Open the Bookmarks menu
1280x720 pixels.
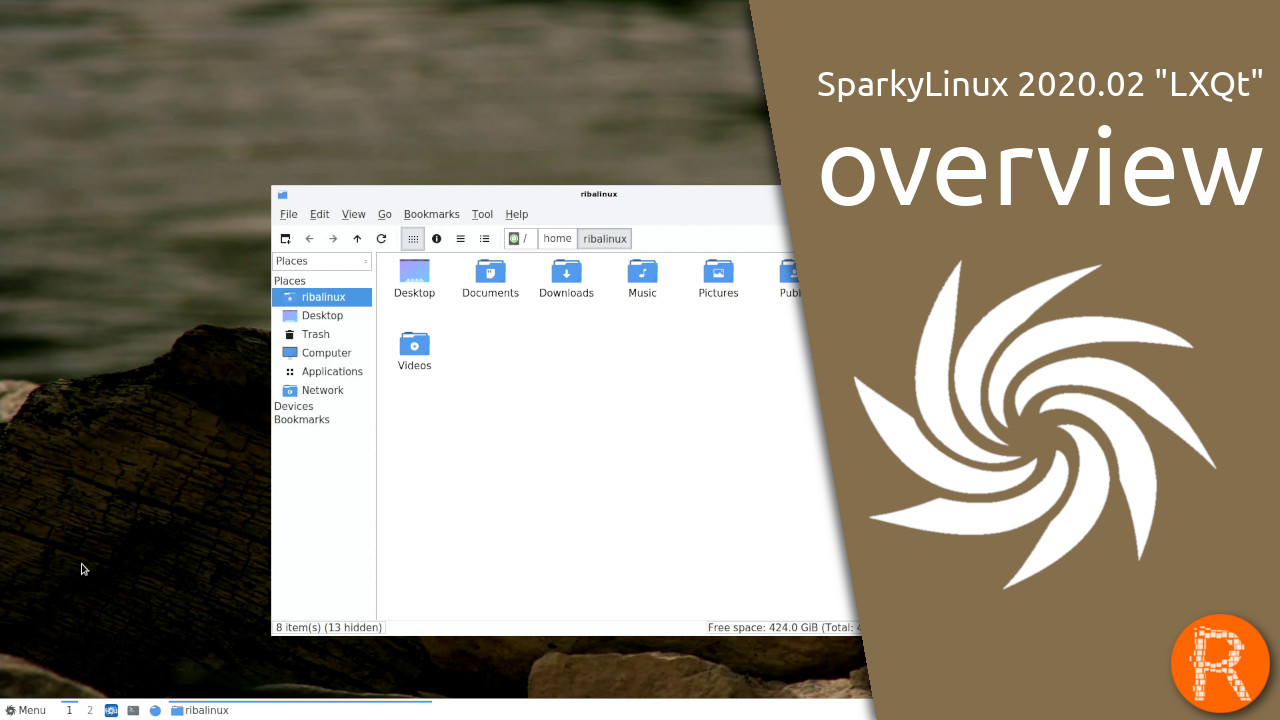coord(432,214)
